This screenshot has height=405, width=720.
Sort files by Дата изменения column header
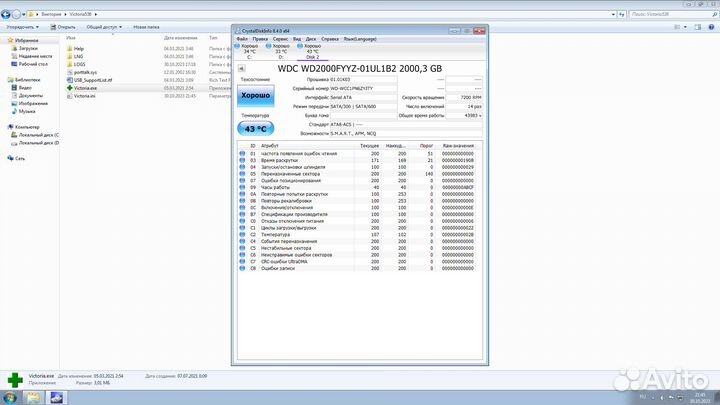pos(180,38)
